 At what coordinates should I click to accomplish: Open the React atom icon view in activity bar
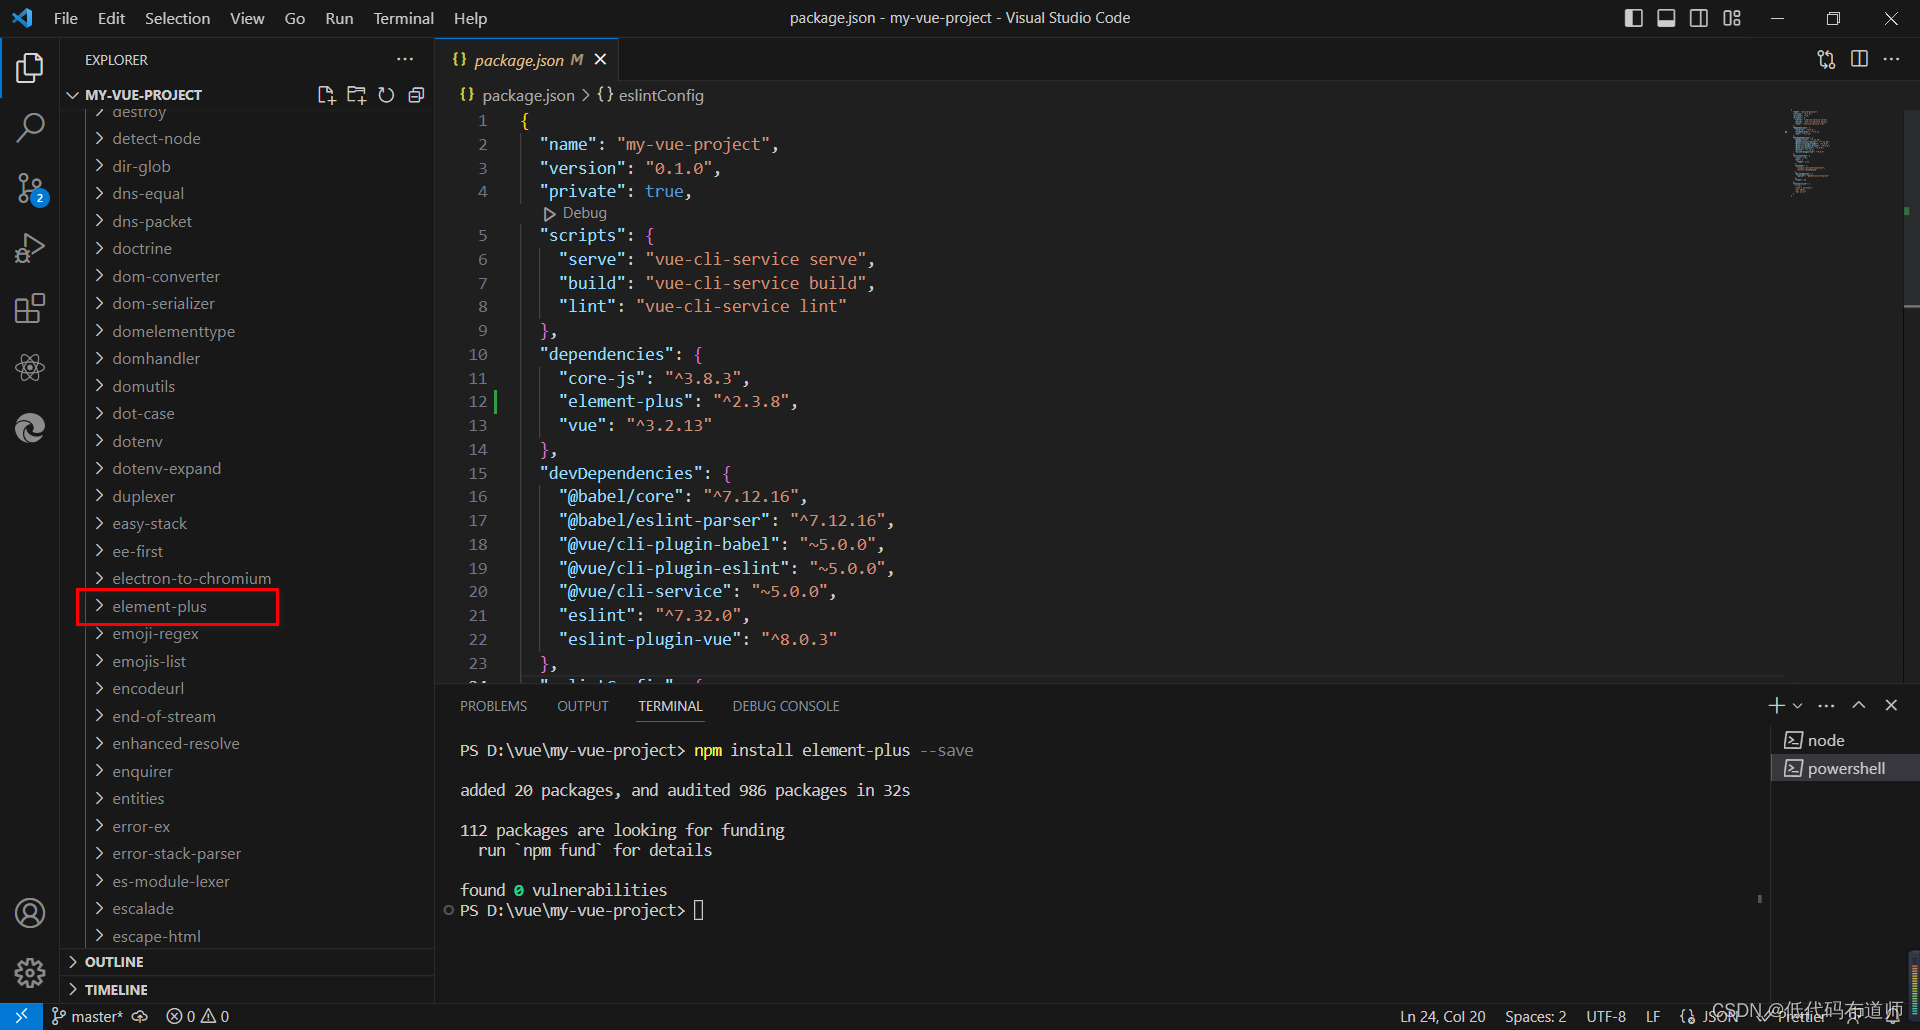[30, 368]
